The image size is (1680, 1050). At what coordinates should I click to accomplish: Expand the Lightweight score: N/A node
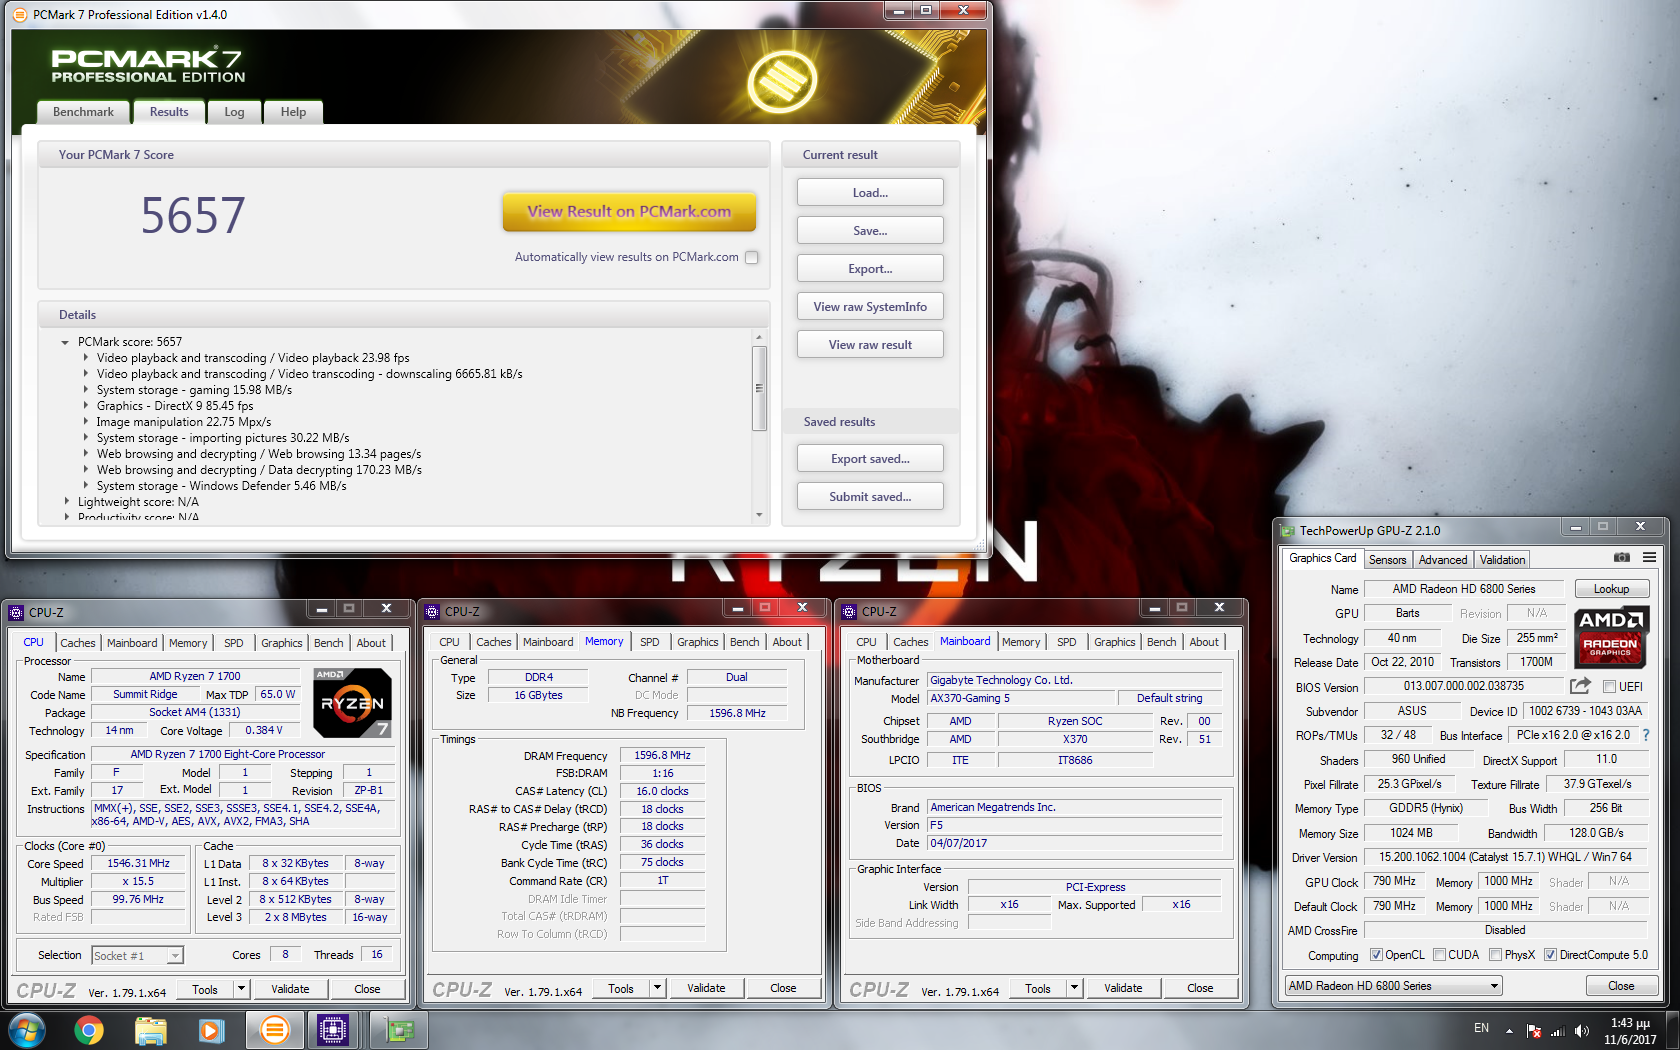pos(66,502)
